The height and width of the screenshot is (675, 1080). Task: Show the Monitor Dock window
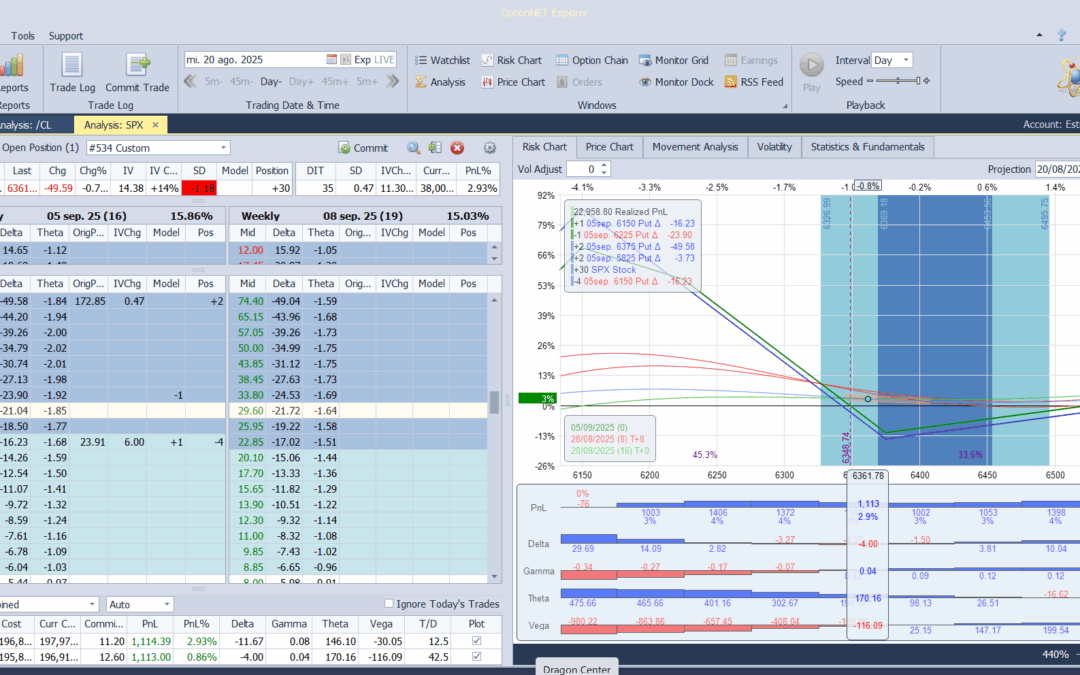676,82
